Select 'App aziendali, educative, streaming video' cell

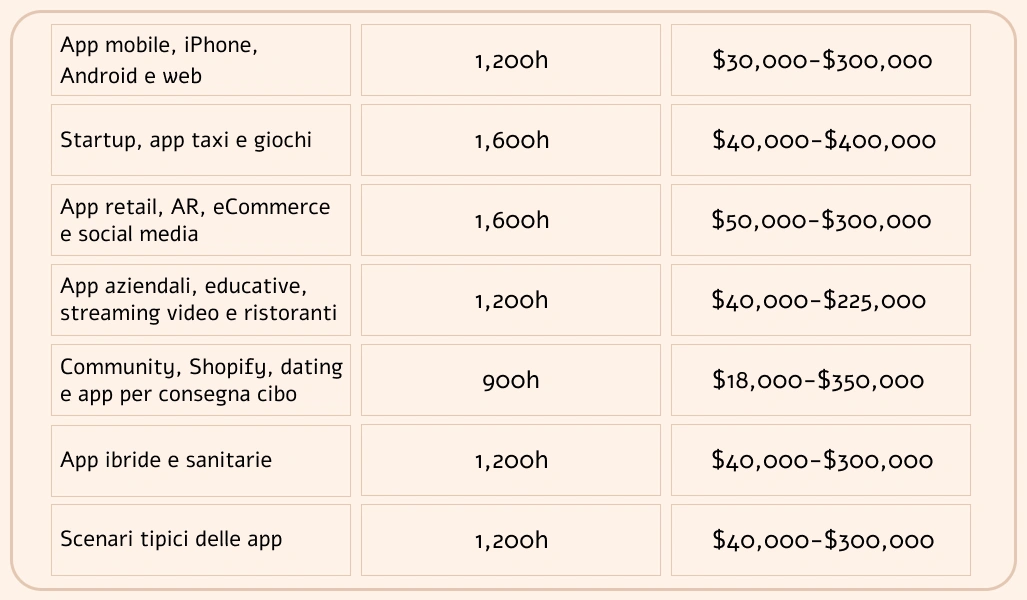click(201, 300)
